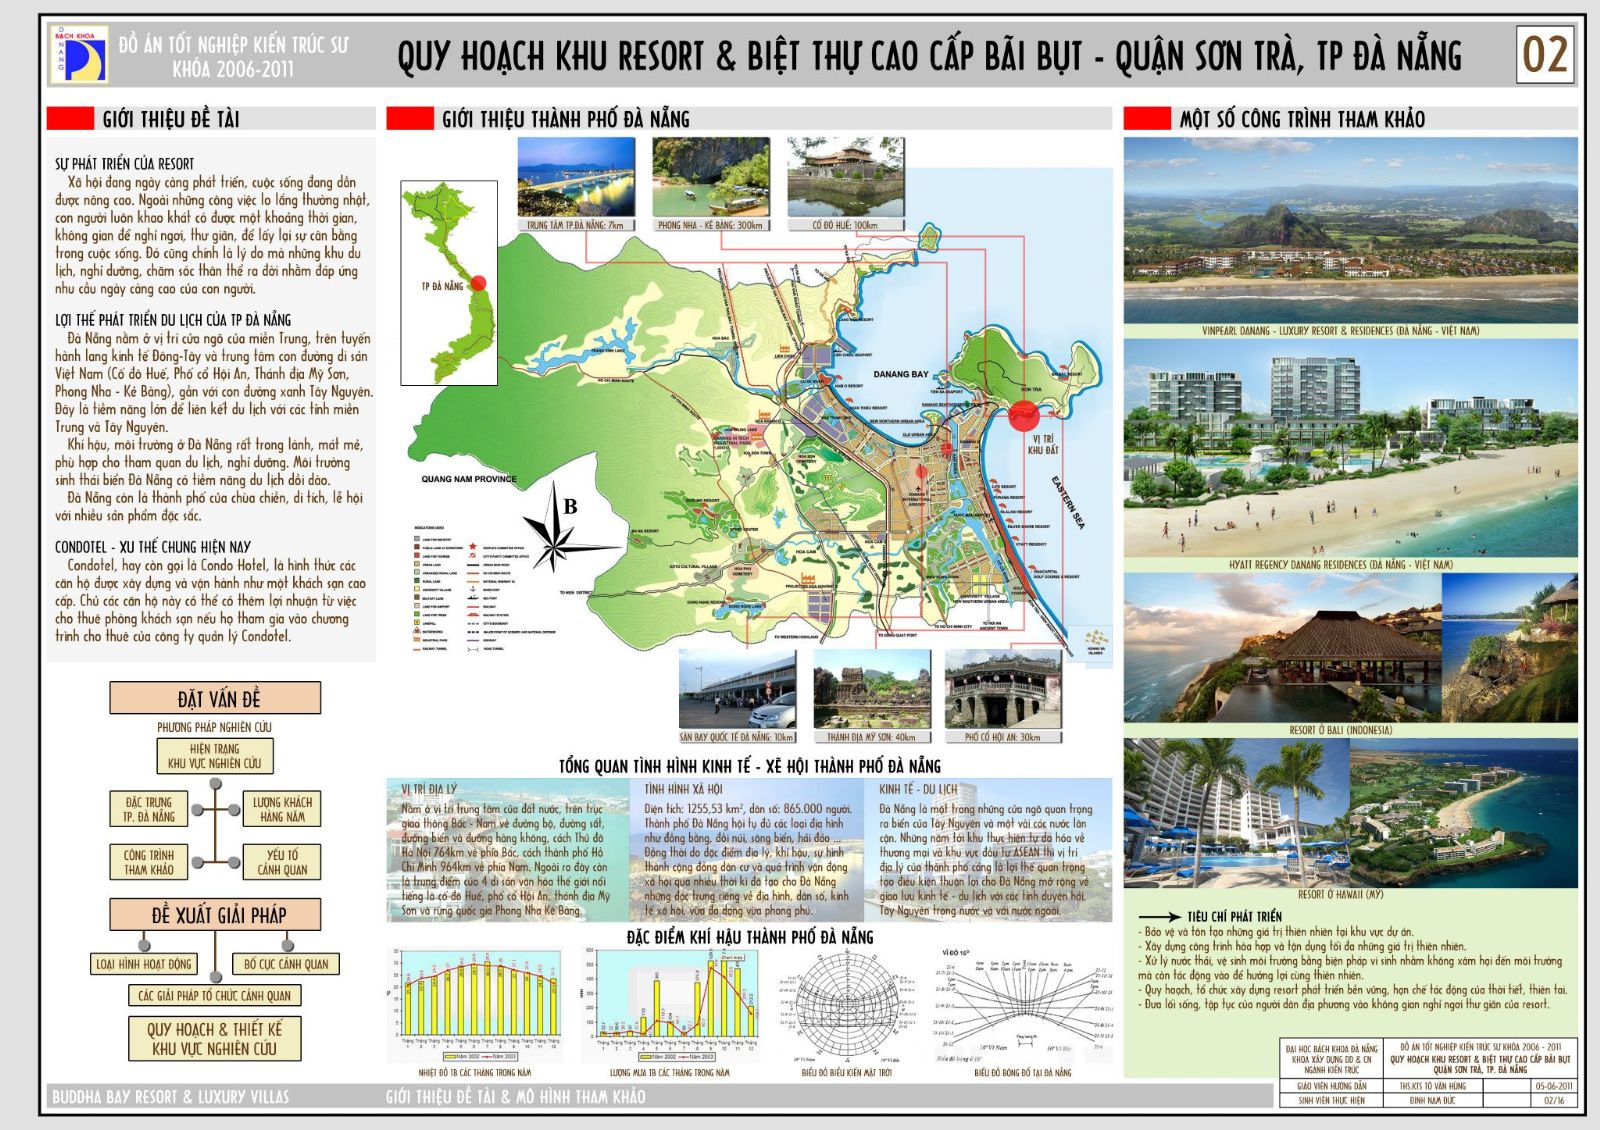Click the large red site-location circle on the map
The width and height of the screenshot is (1600, 1130).
click(x=1024, y=414)
